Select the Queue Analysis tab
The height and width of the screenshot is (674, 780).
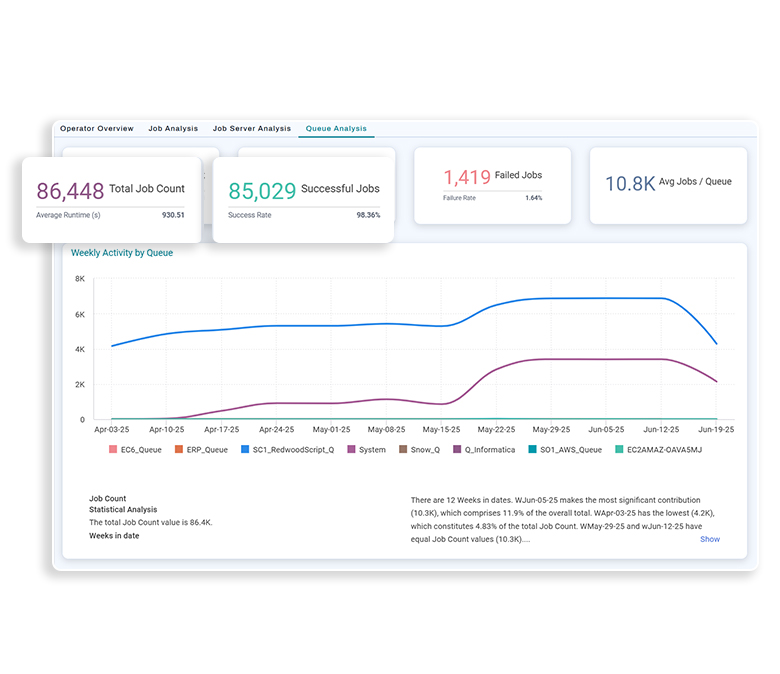click(x=336, y=129)
